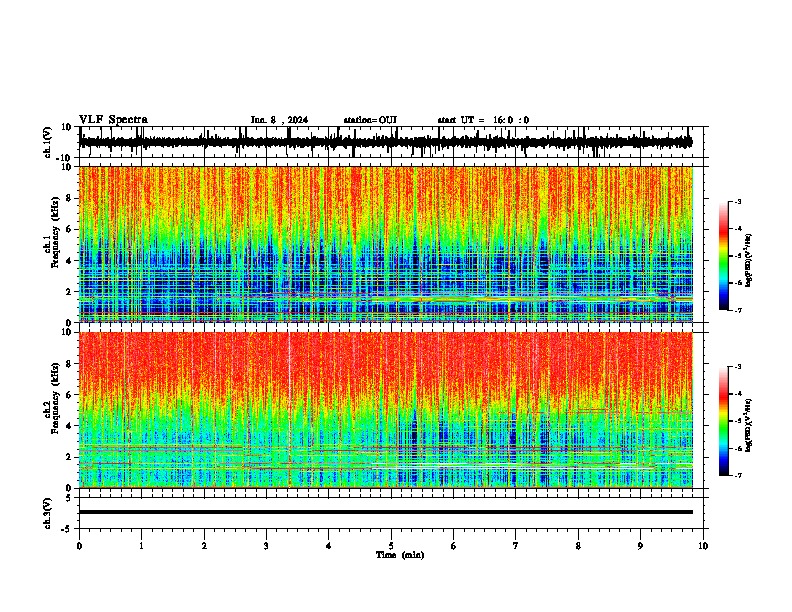Click time axis tick label '8'
The height and width of the screenshot is (612, 792).
(x=578, y=546)
